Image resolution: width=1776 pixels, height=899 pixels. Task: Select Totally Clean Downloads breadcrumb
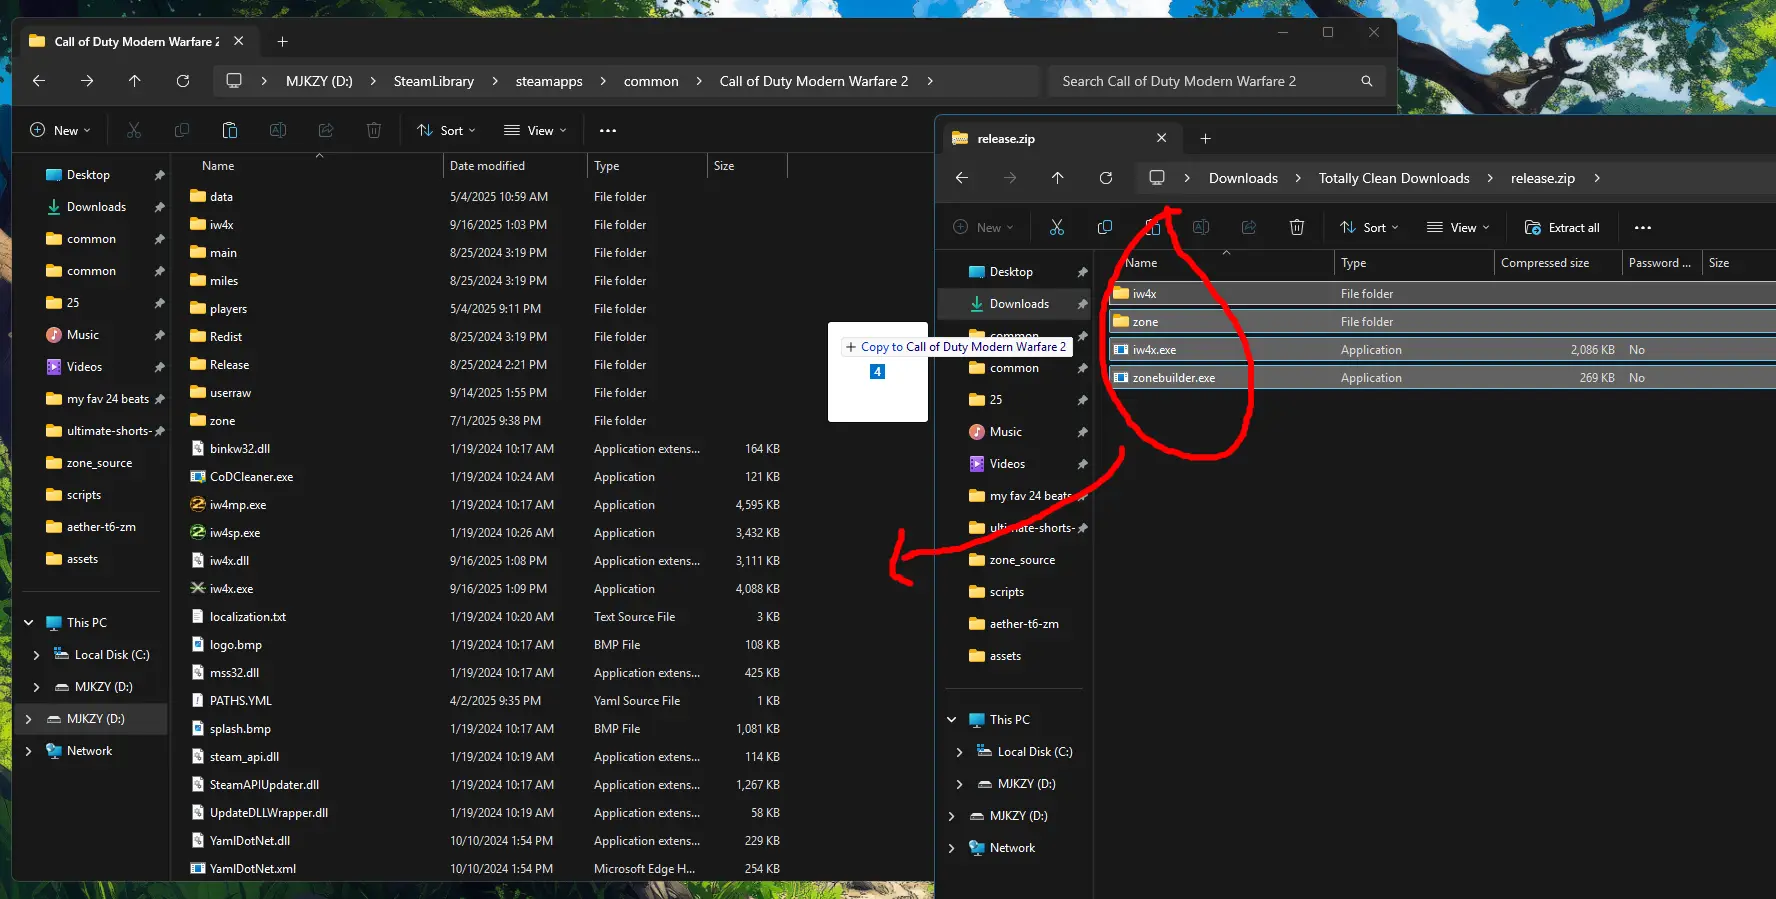coord(1394,178)
